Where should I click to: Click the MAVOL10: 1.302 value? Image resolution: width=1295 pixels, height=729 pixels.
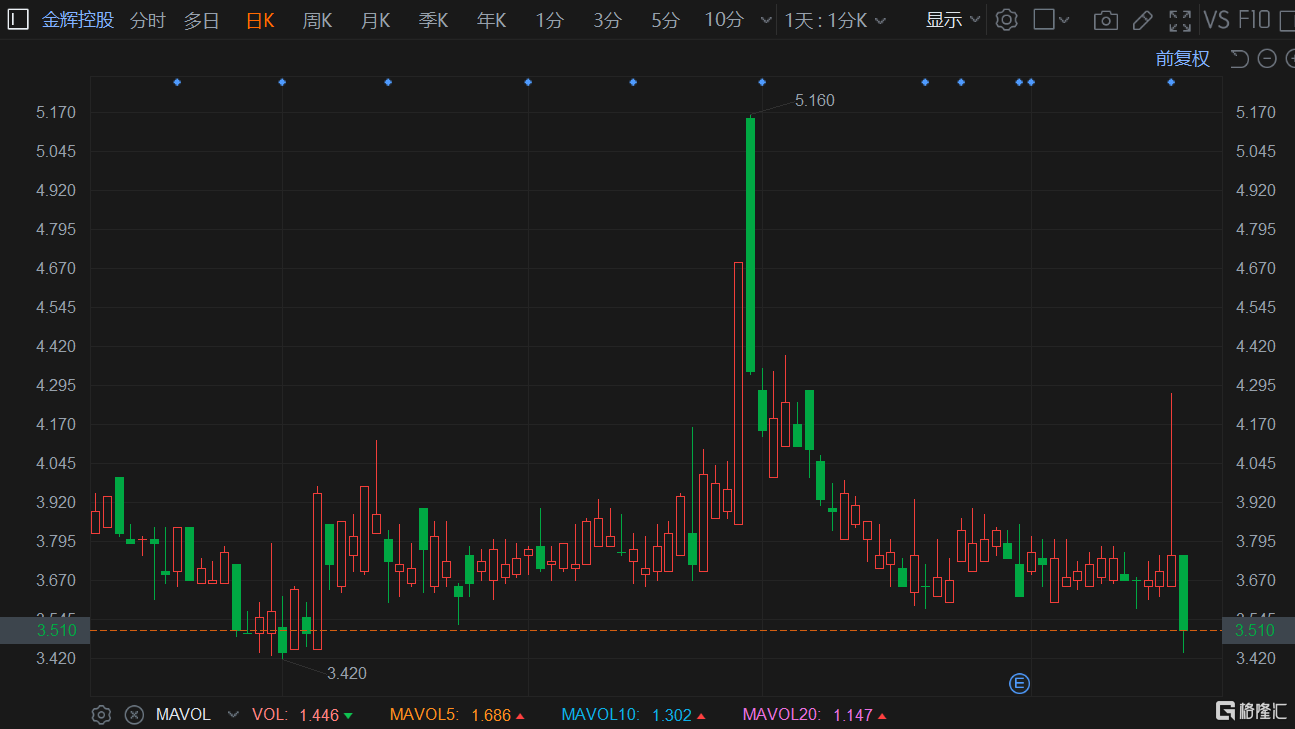[x=672, y=715]
